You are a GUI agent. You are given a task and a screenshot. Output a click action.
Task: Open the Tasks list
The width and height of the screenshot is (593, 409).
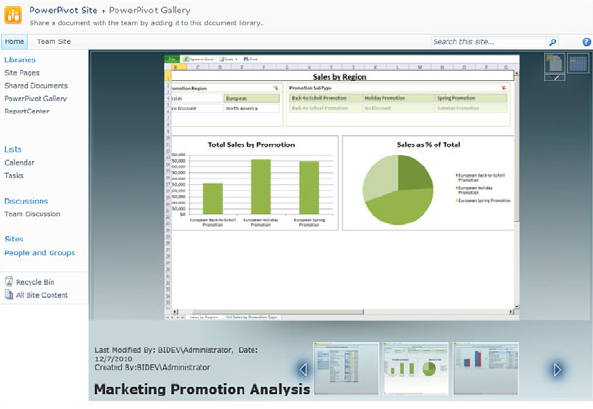coord(14,176)
